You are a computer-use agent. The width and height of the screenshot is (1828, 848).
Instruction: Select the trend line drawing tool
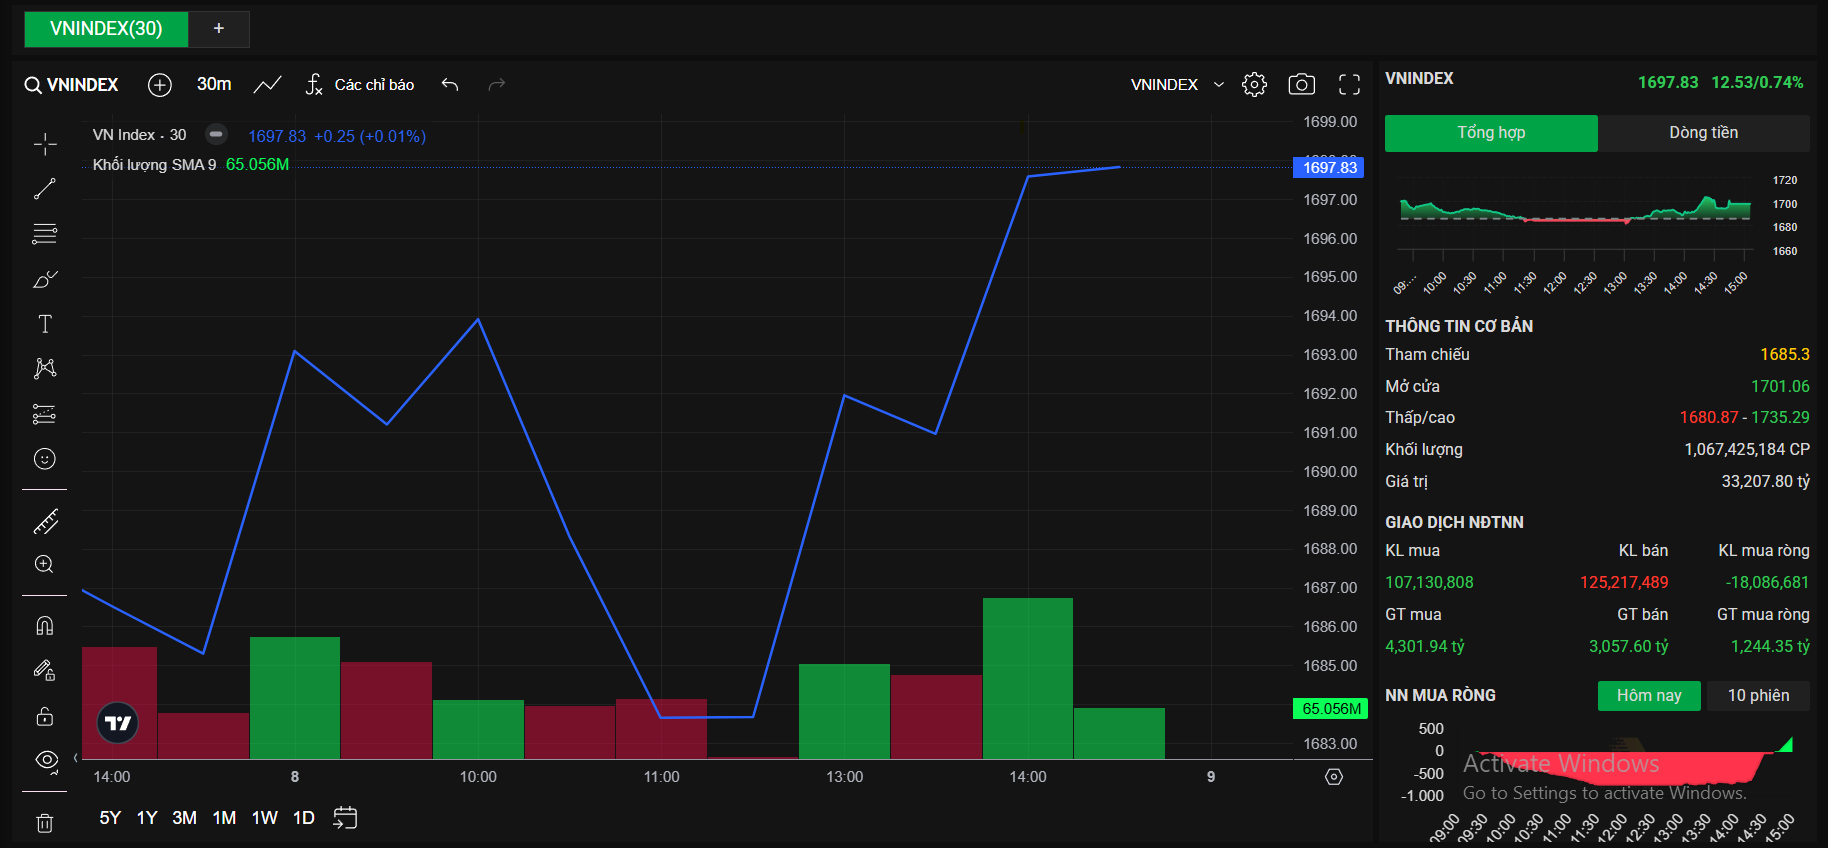45,189
